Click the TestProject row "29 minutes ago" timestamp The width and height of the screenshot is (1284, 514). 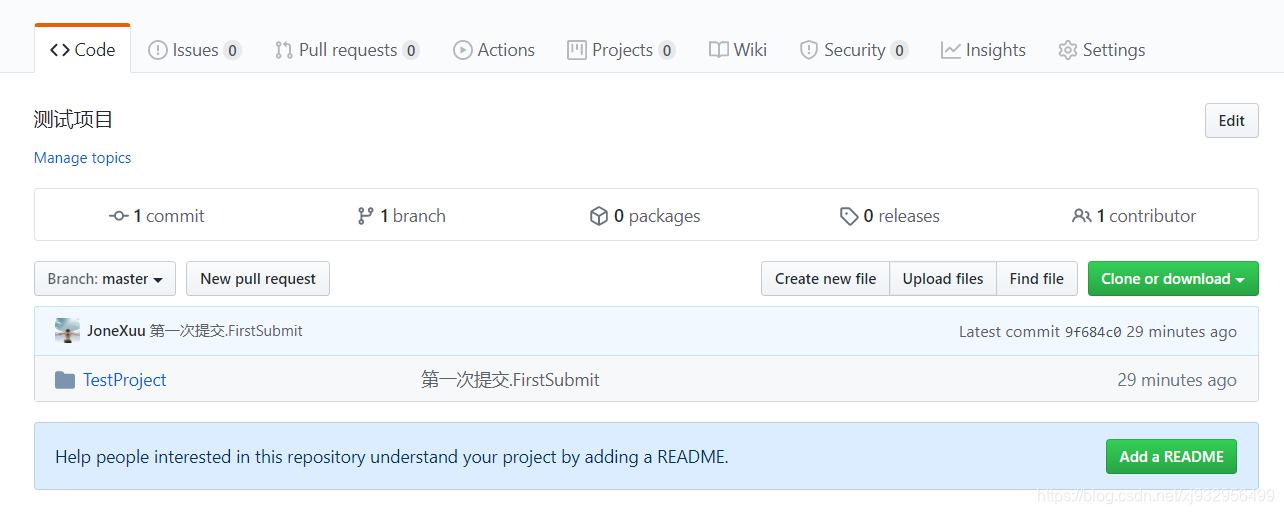point(1177,380)
